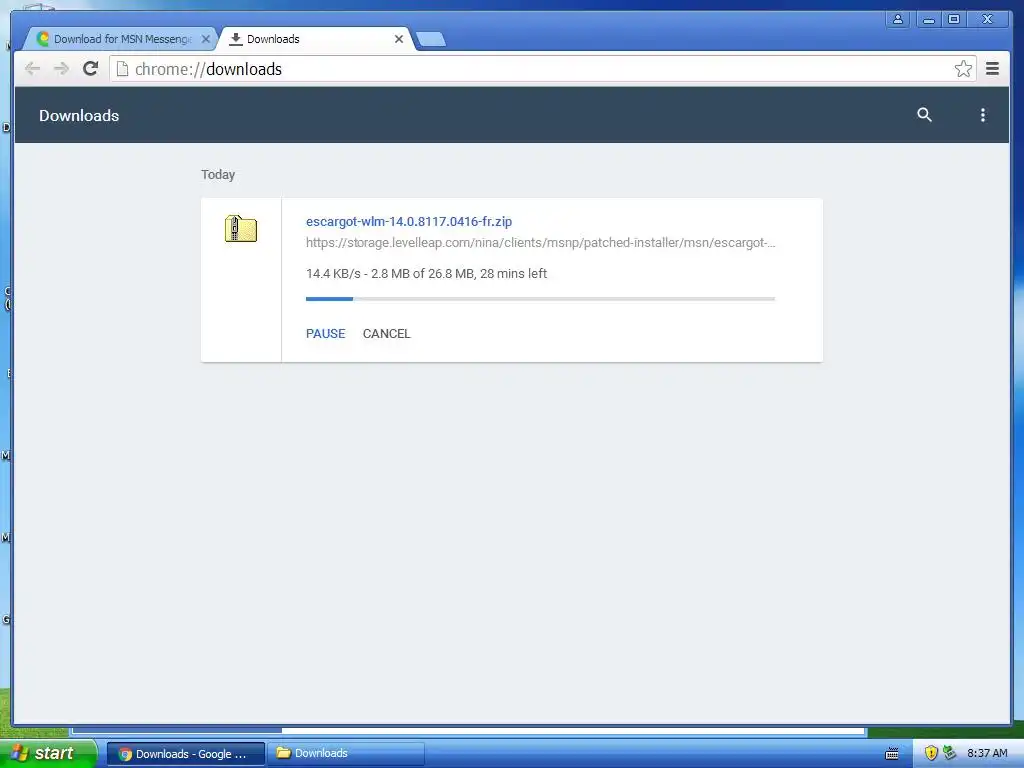Image resolution: width=1024 pixels, height=768 pixels.
Task: Click the 8:37 AM system clock
Action: pyautogui.click(x=987, y=753)
